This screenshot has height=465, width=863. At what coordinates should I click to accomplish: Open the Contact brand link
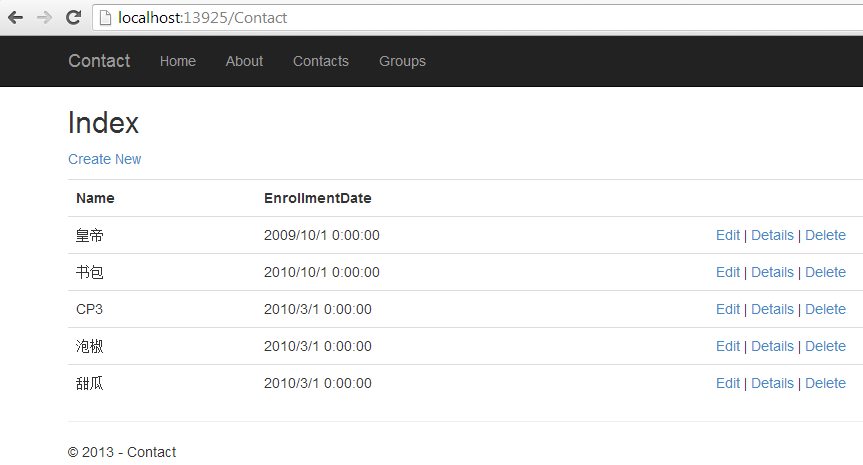click(99, 61)
